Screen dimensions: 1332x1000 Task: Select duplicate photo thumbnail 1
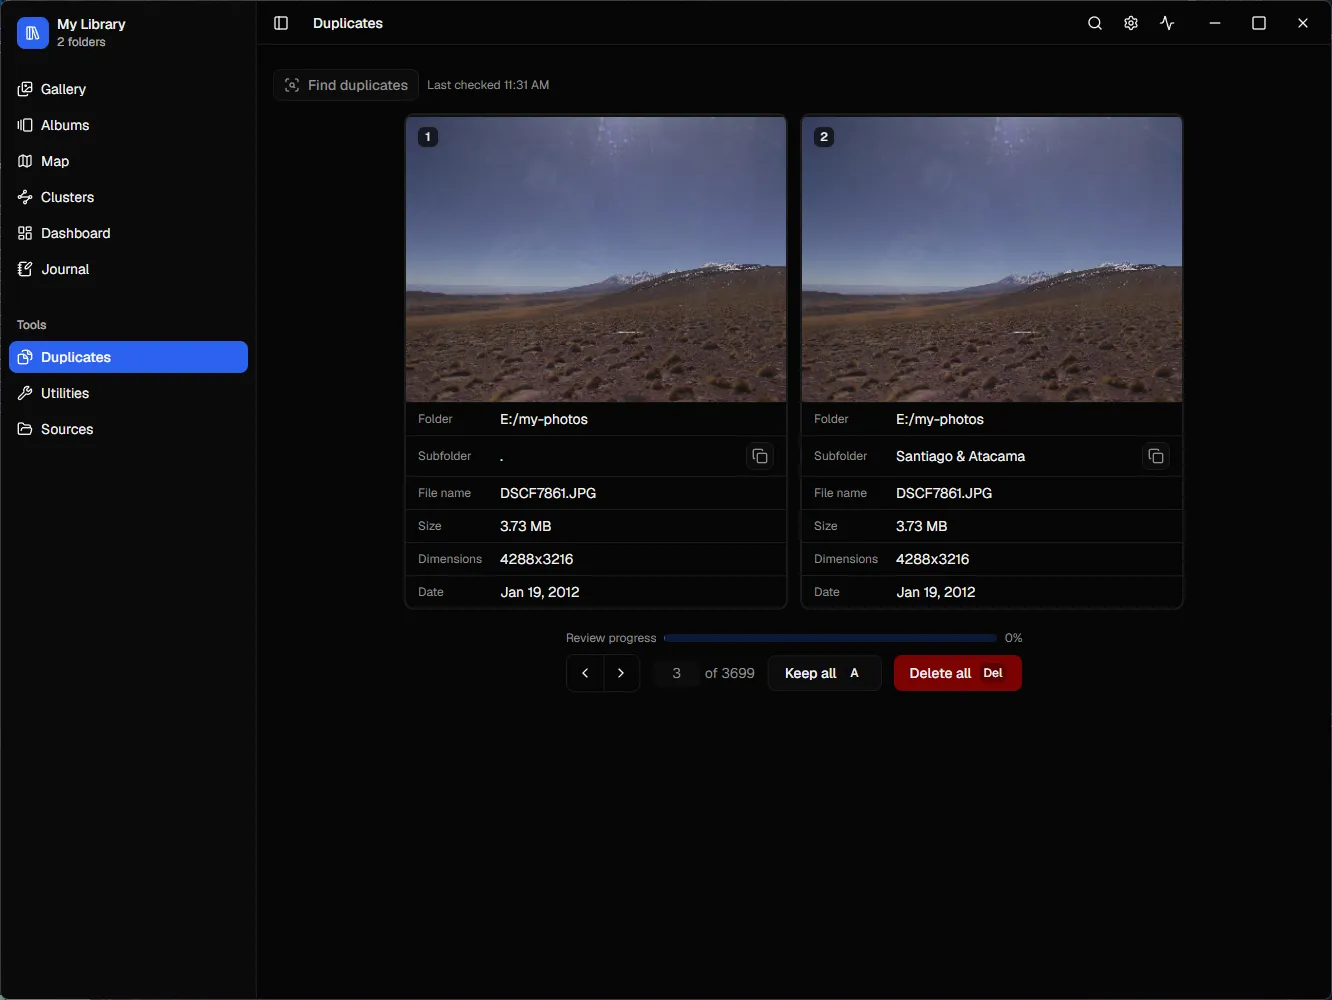coord(596,259)
